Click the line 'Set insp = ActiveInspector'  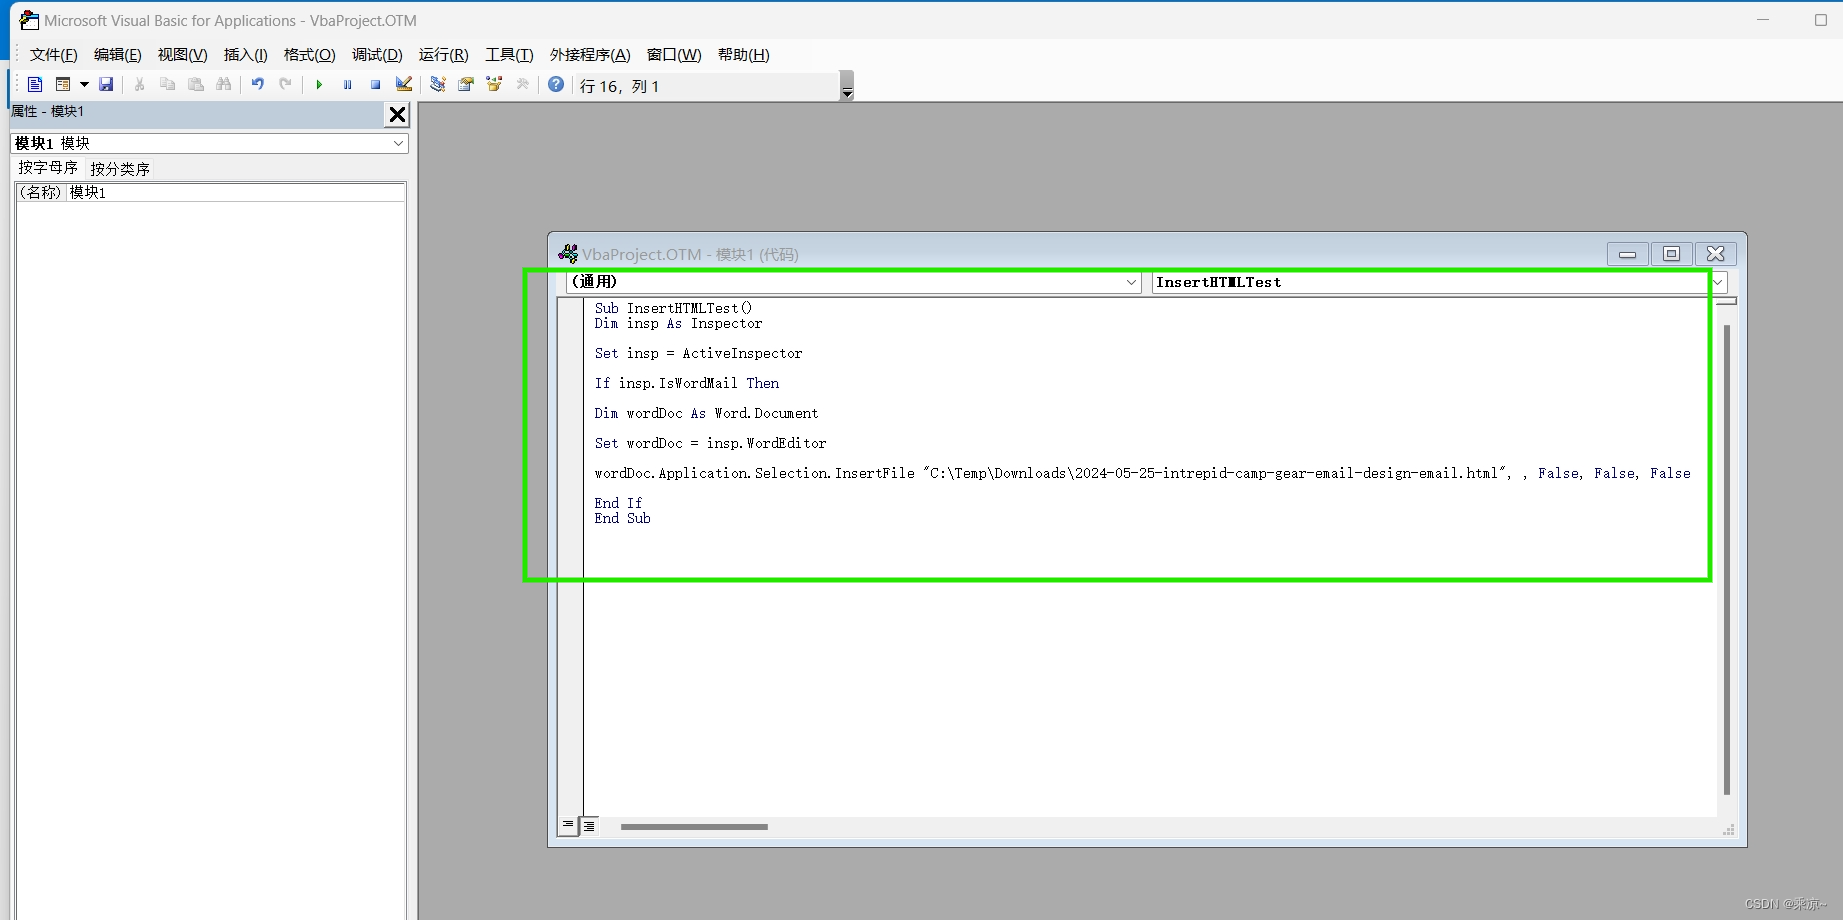click(x=698, y=353)
